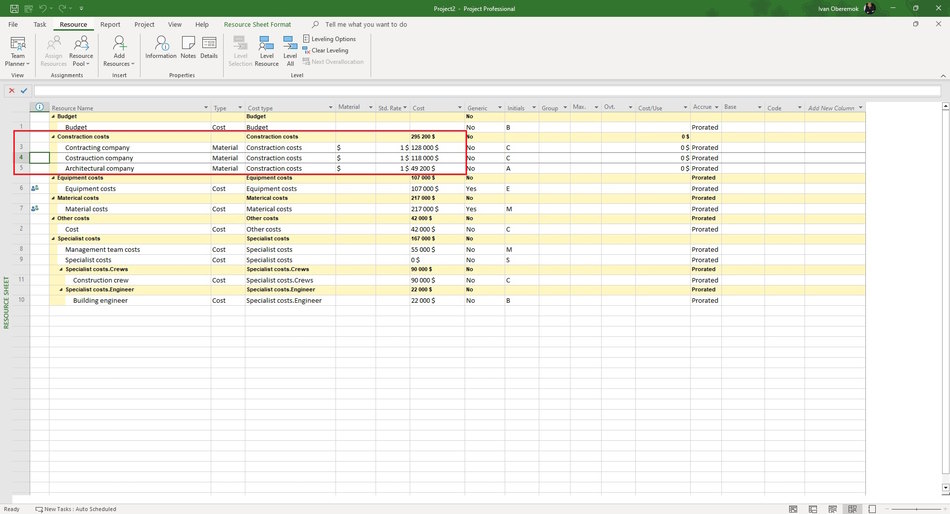This screenshot has height=514, width=950.
Task: Open resource Information dialog
Action: [161, 47]
